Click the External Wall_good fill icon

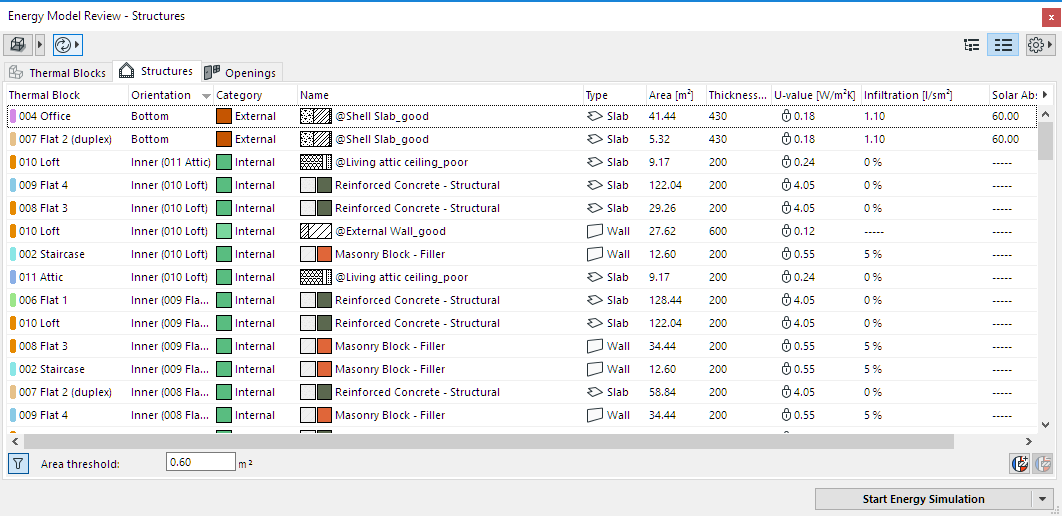coord(316,232)
